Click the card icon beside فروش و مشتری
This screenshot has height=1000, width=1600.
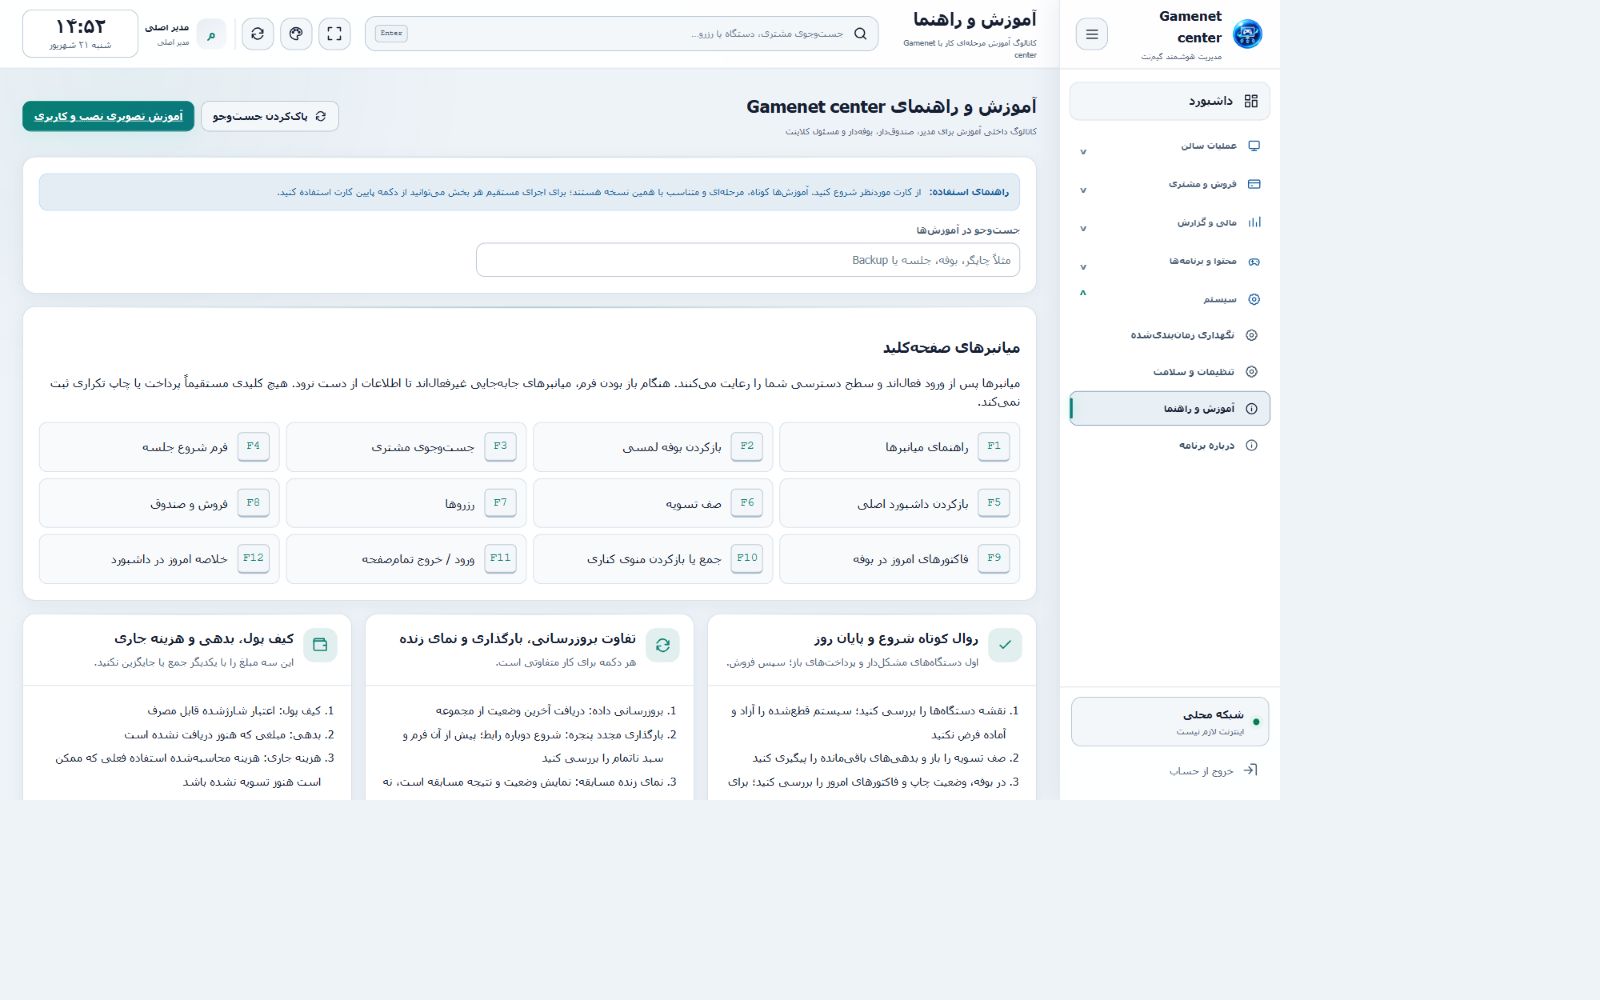coord(1254,184)
